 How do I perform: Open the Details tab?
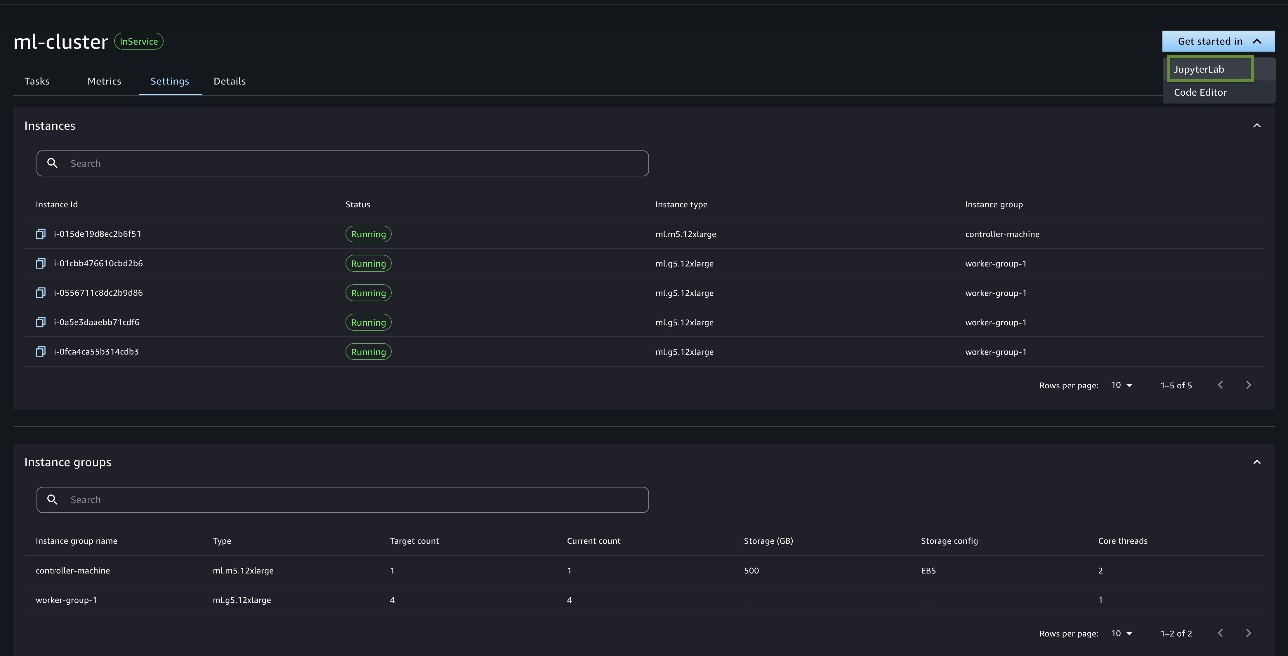[229, 81]
